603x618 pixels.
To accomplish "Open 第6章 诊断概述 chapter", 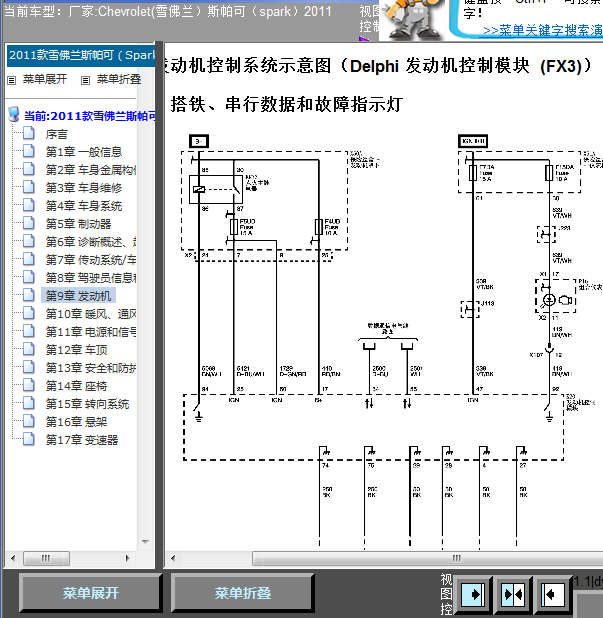I will (x=91, y=242).
